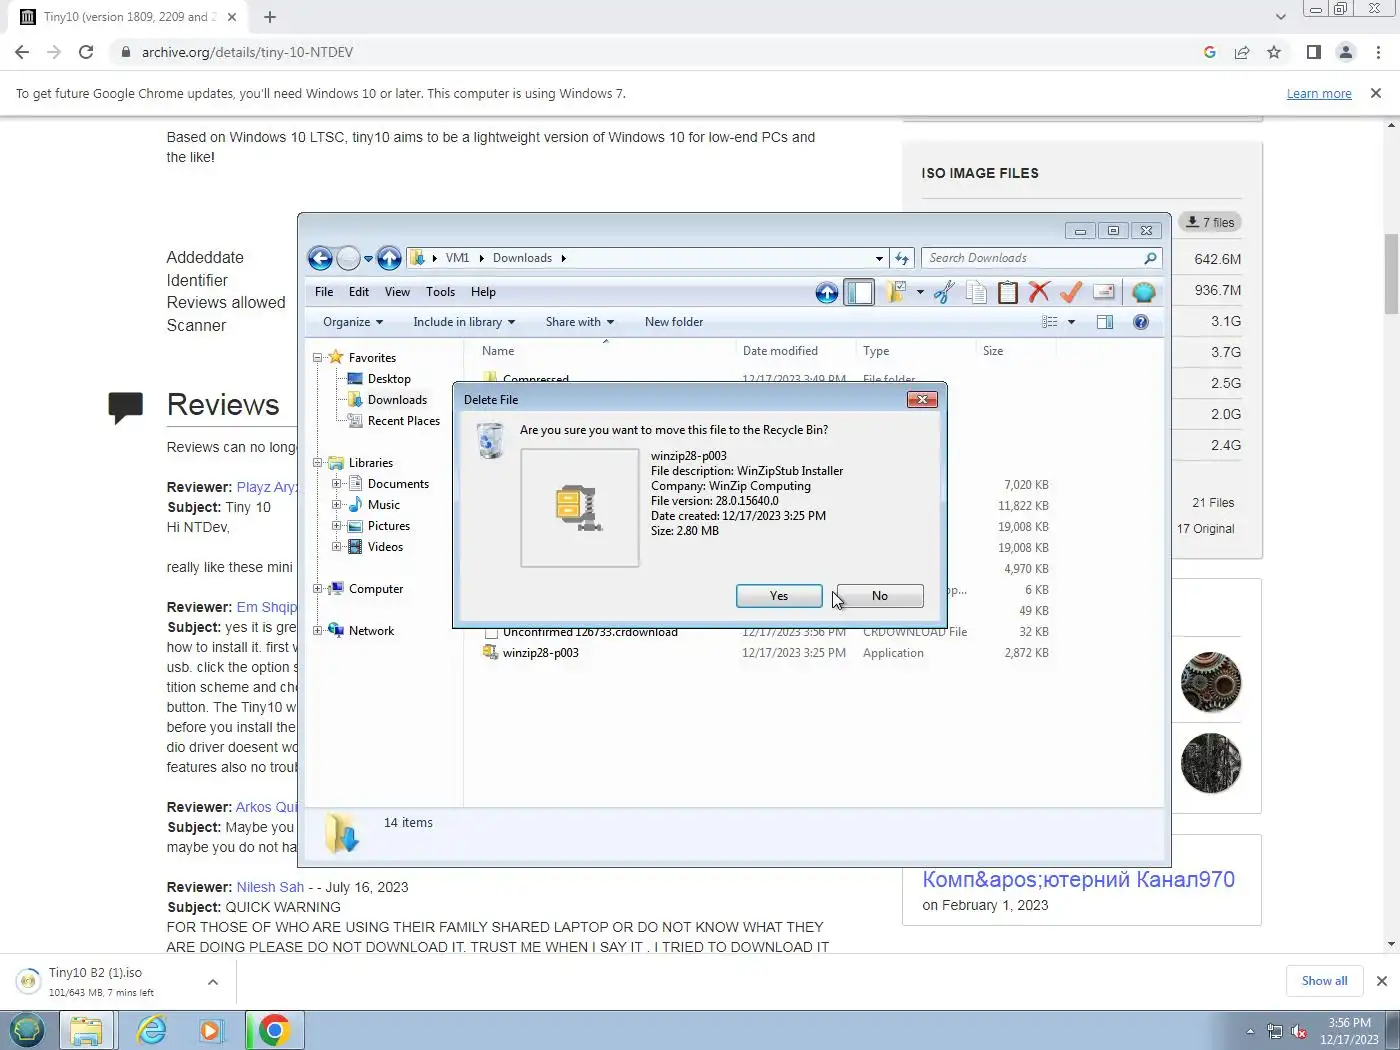Toggle the preview pane button
This screenshot has height=1050, width=1400.
(1105, 322)
